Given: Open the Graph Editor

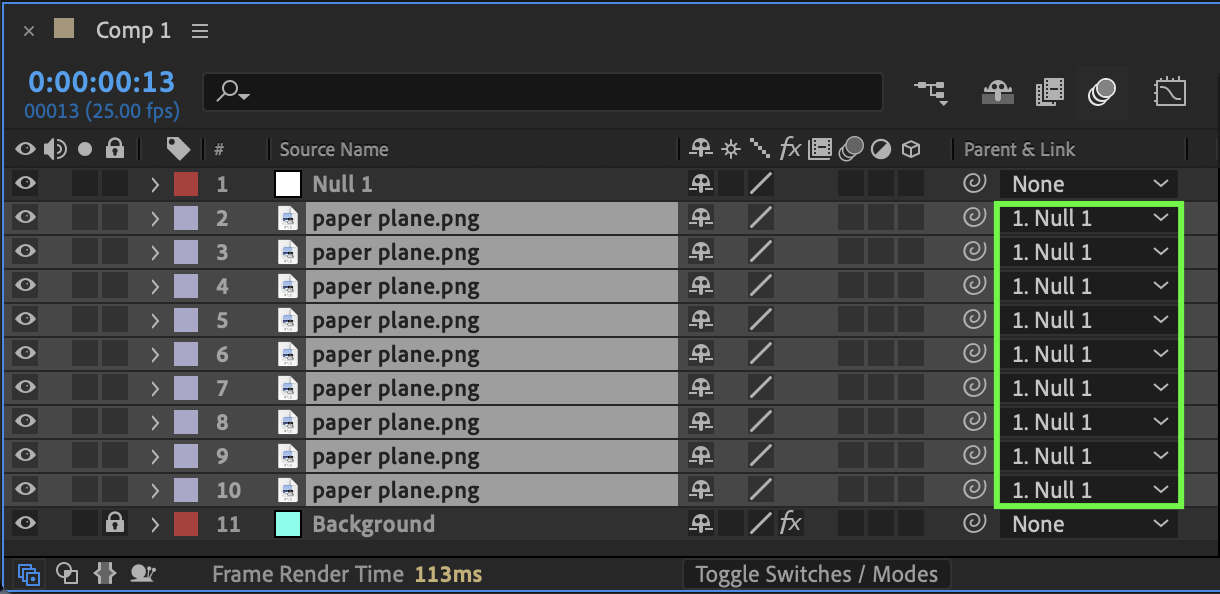Looking at the screenshot, I should click(1169, 93).
